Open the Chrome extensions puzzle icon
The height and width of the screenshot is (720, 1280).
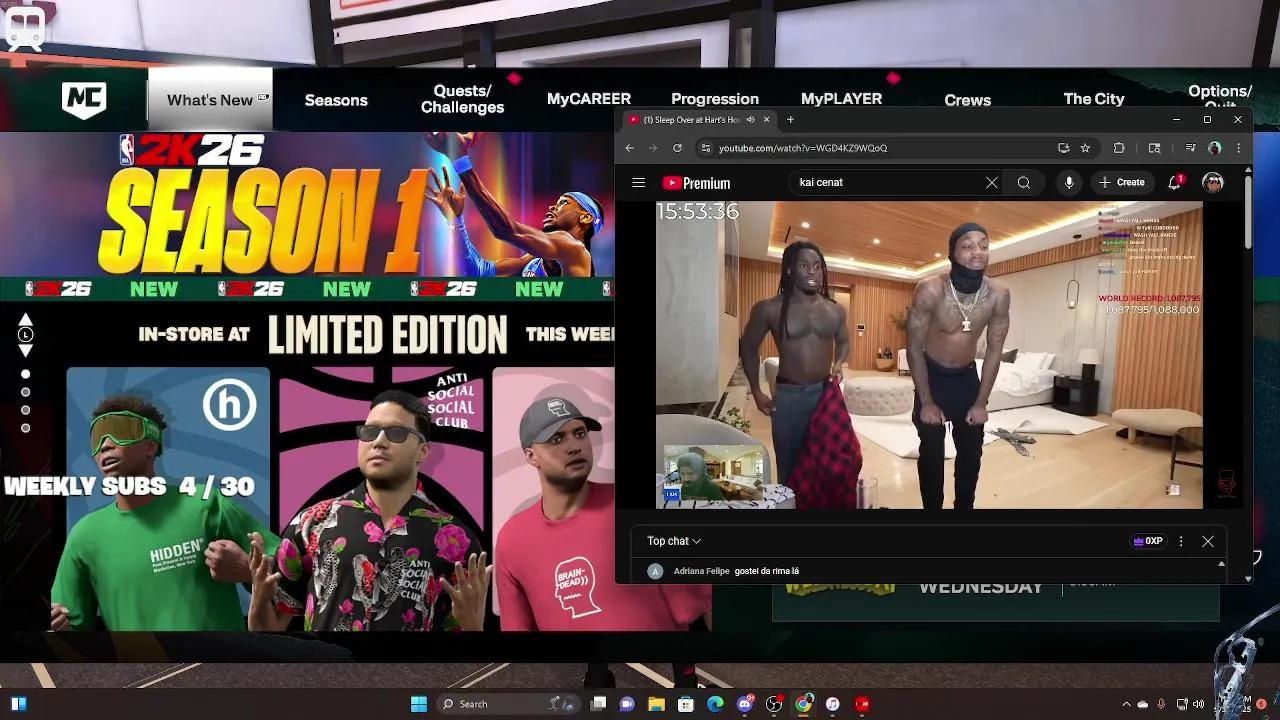point(1119,148)
